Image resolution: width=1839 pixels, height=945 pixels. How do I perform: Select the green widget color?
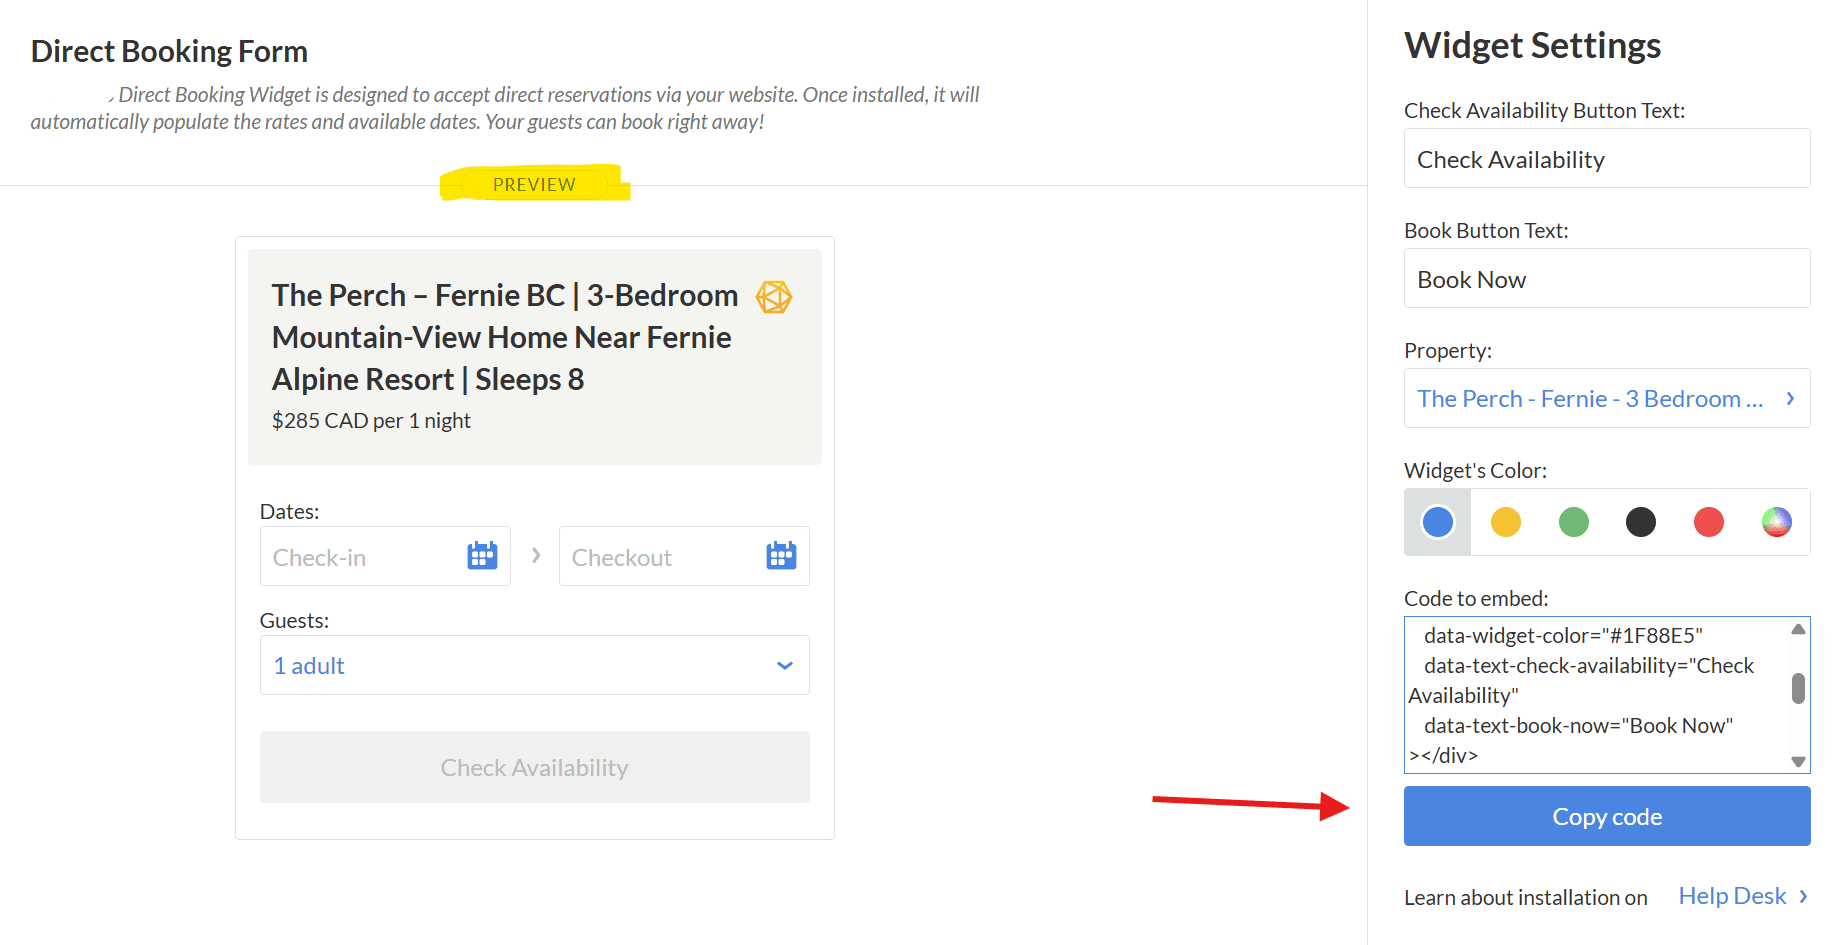[x=1574, y=522]
